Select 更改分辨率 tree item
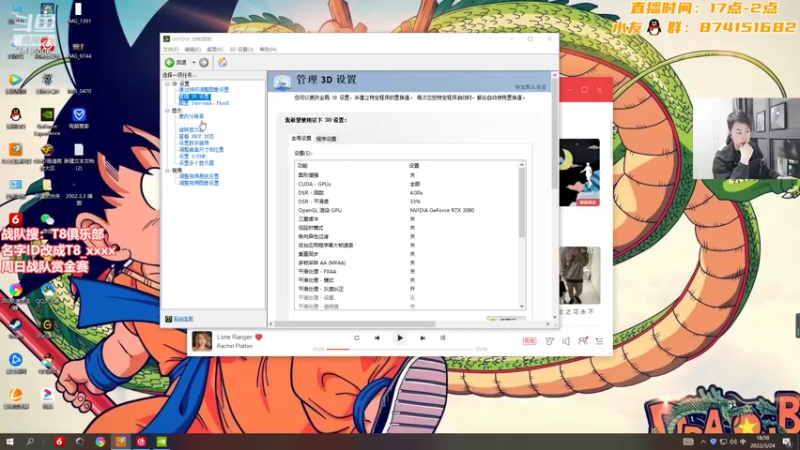 click(191, 116)
